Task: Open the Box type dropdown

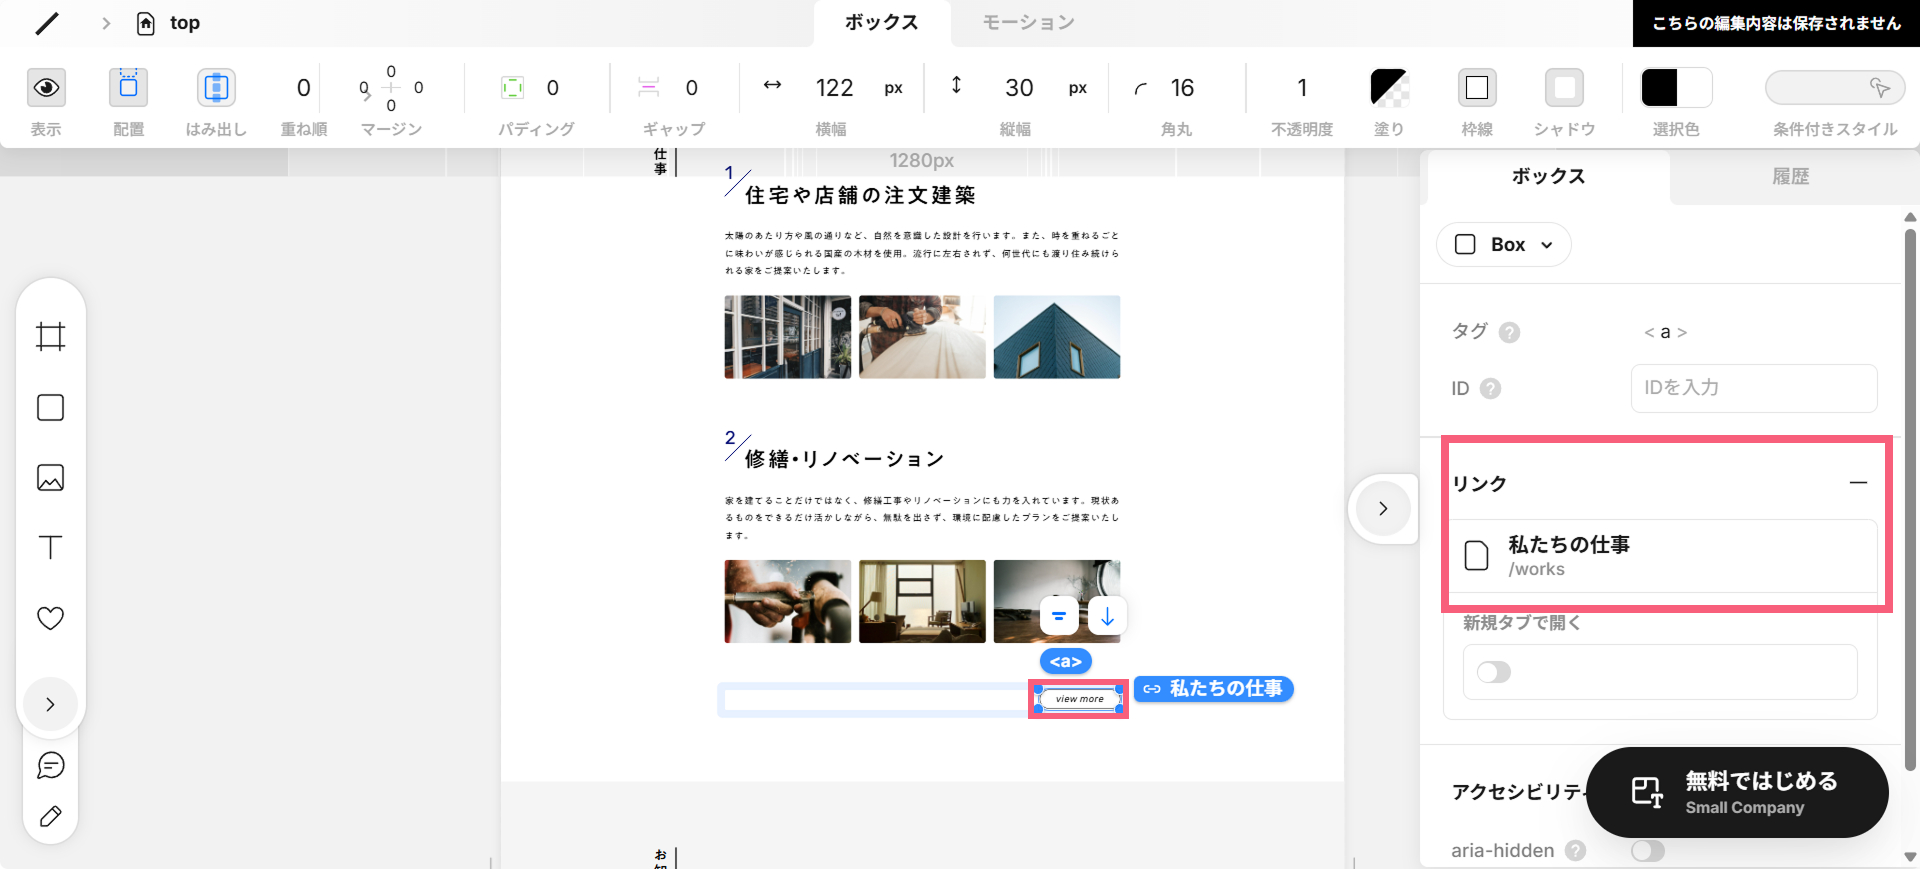Action: [x=1503, y=245]
